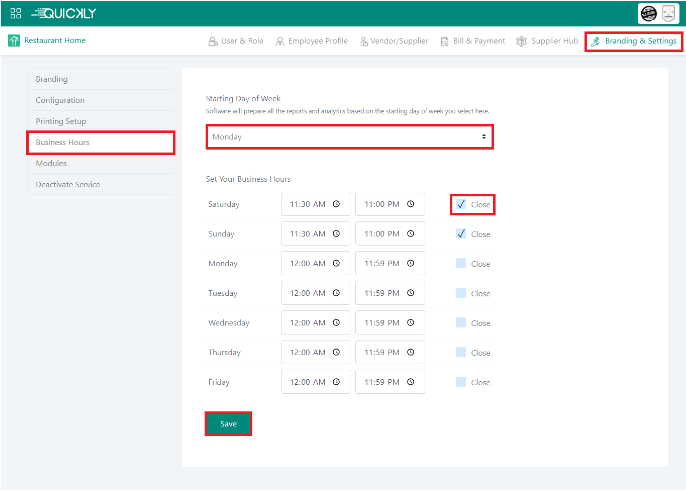
Task: Uncheck the Sunday Close checkbox
Action: pos(460,234)
